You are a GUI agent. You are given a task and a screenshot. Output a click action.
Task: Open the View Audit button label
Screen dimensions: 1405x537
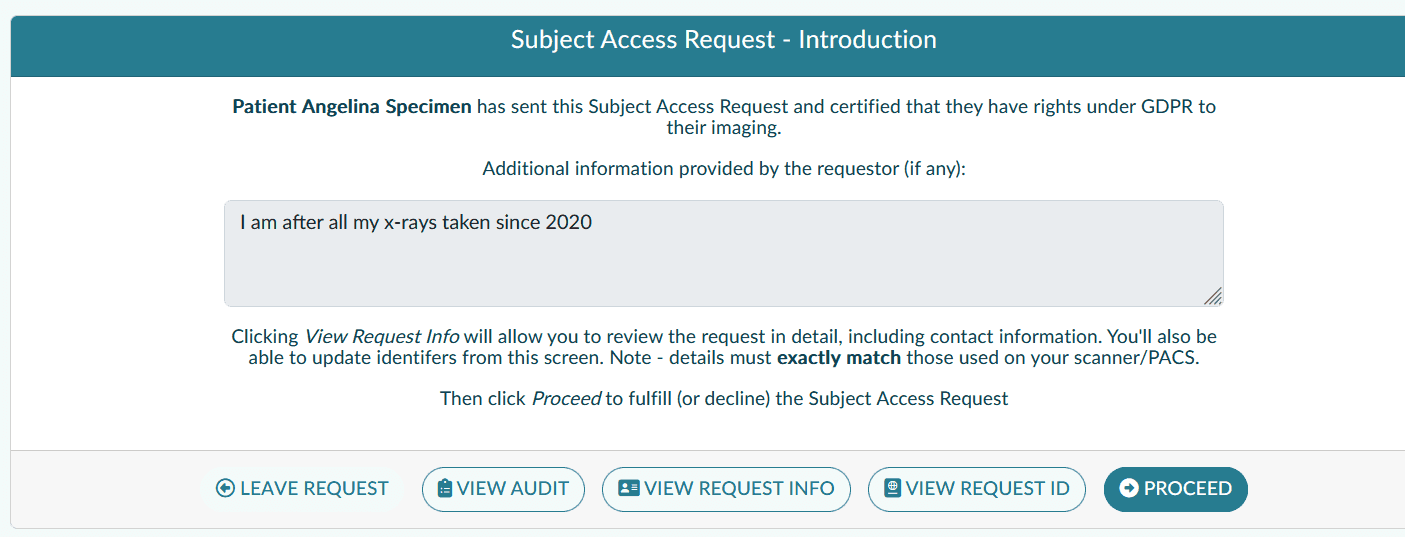point(513,488)
